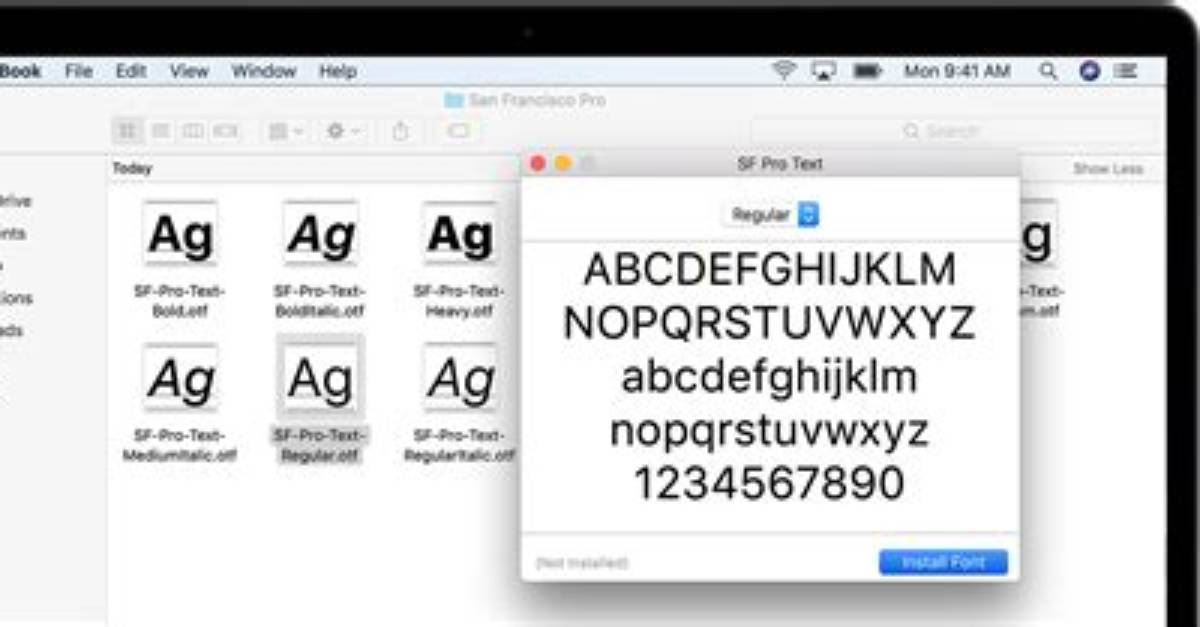Click the SF-Pro-Text-Regular.otf file name label

pos(320,445)
